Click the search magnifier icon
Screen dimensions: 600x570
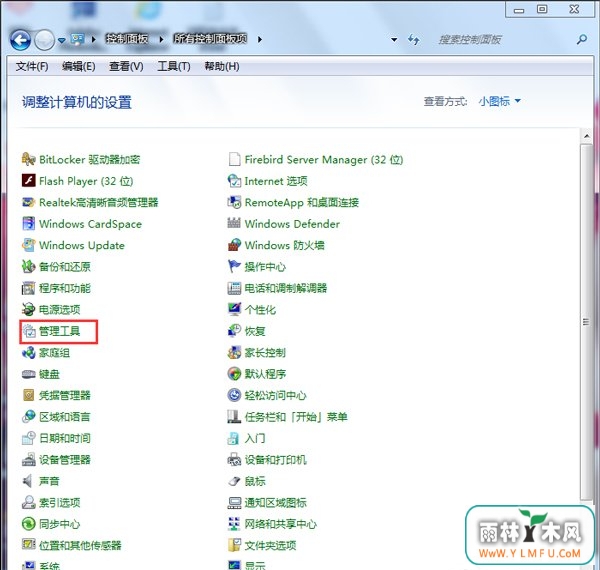582,39
